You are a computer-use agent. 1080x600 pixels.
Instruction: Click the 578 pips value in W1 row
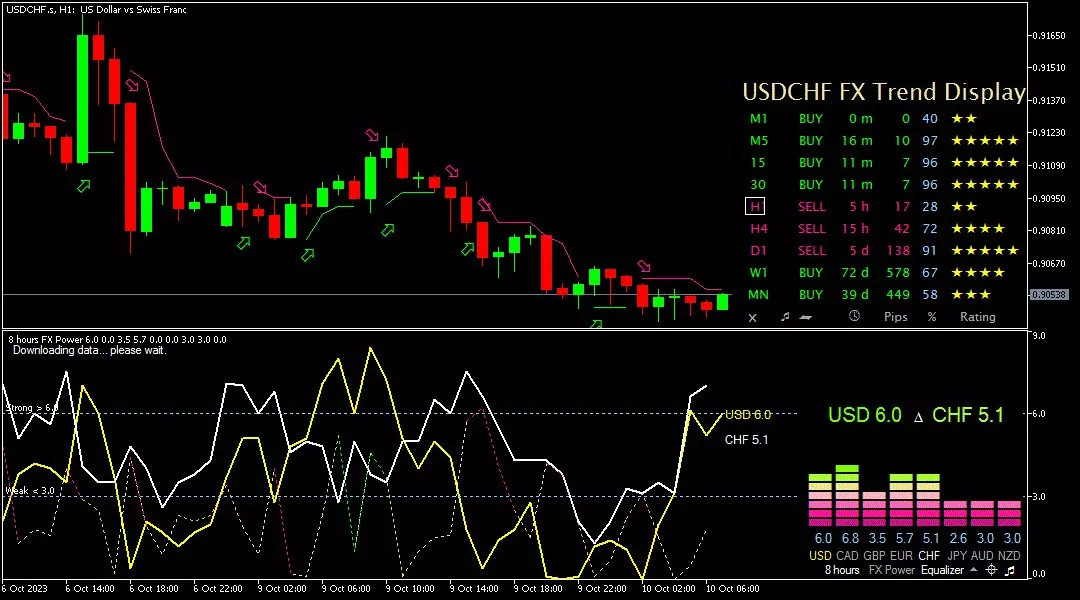coord(897,273)
